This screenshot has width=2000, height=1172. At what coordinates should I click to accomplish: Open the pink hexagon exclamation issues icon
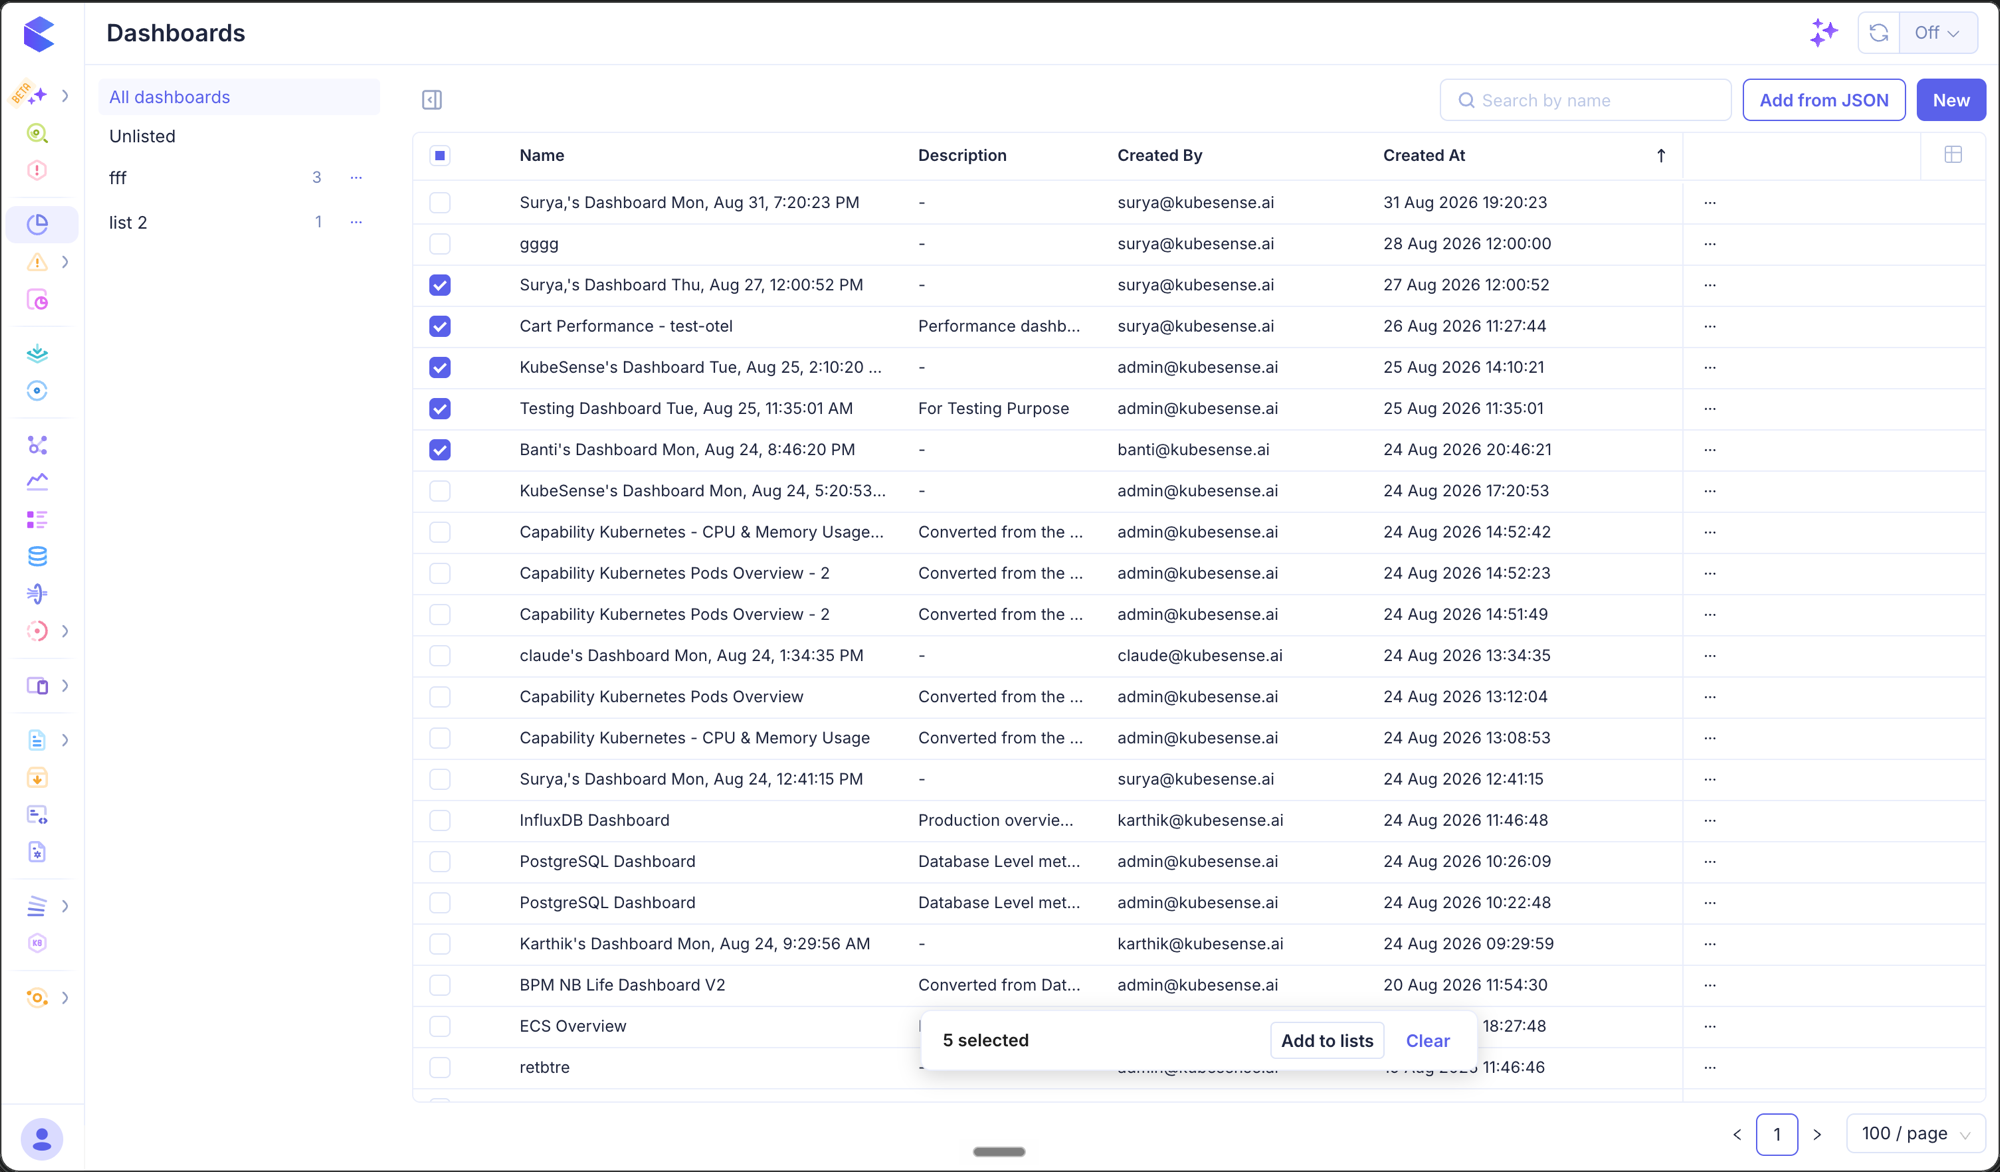click(x=37, y=170)
